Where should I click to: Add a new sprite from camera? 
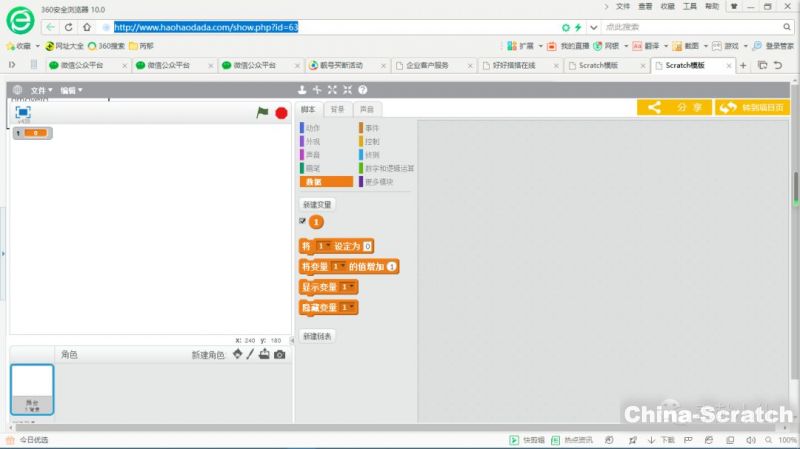[x=280, y=355]
